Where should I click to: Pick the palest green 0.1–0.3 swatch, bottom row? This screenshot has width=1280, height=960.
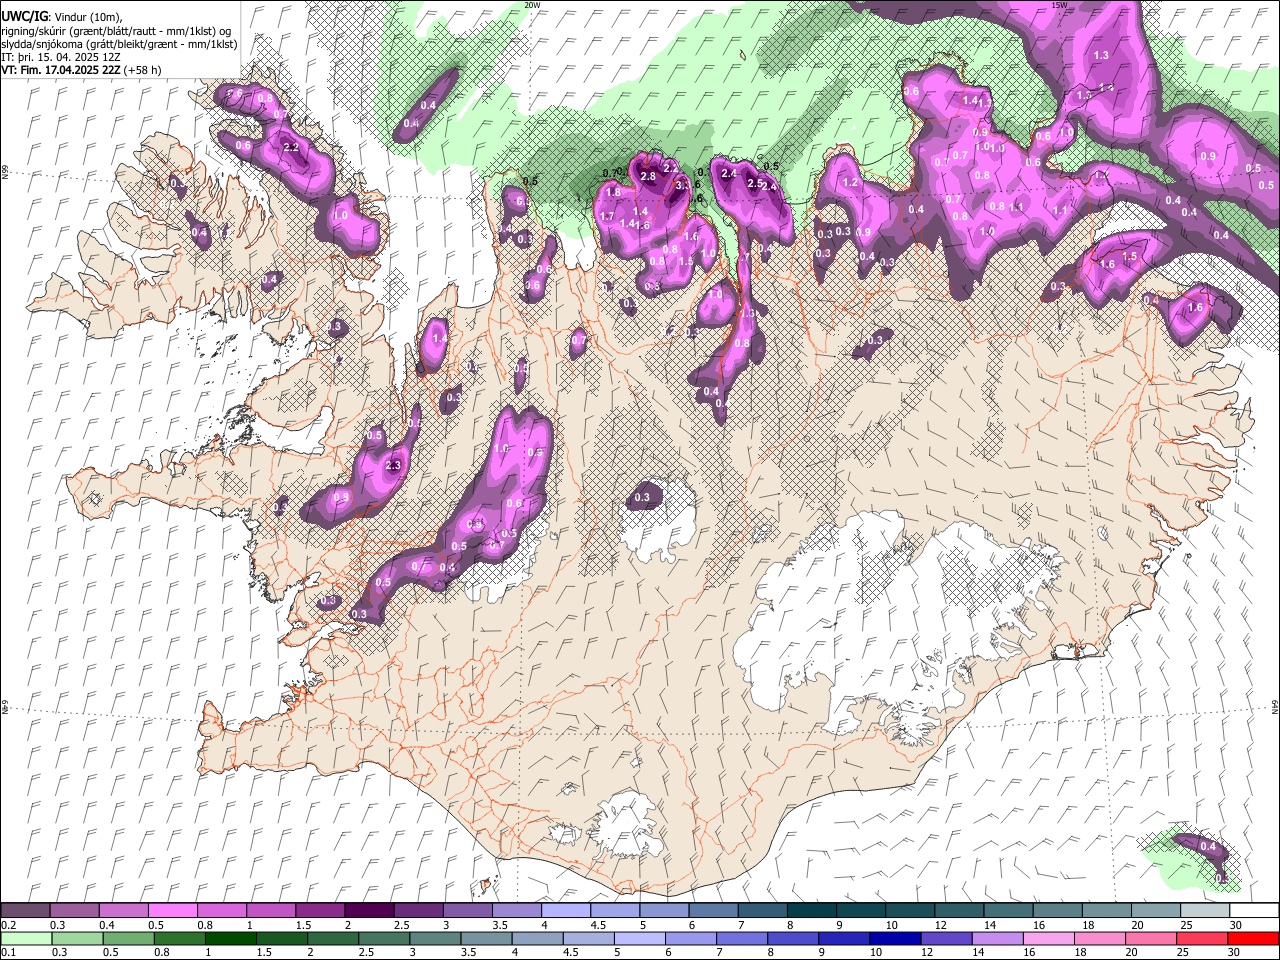tap(27, 938)
